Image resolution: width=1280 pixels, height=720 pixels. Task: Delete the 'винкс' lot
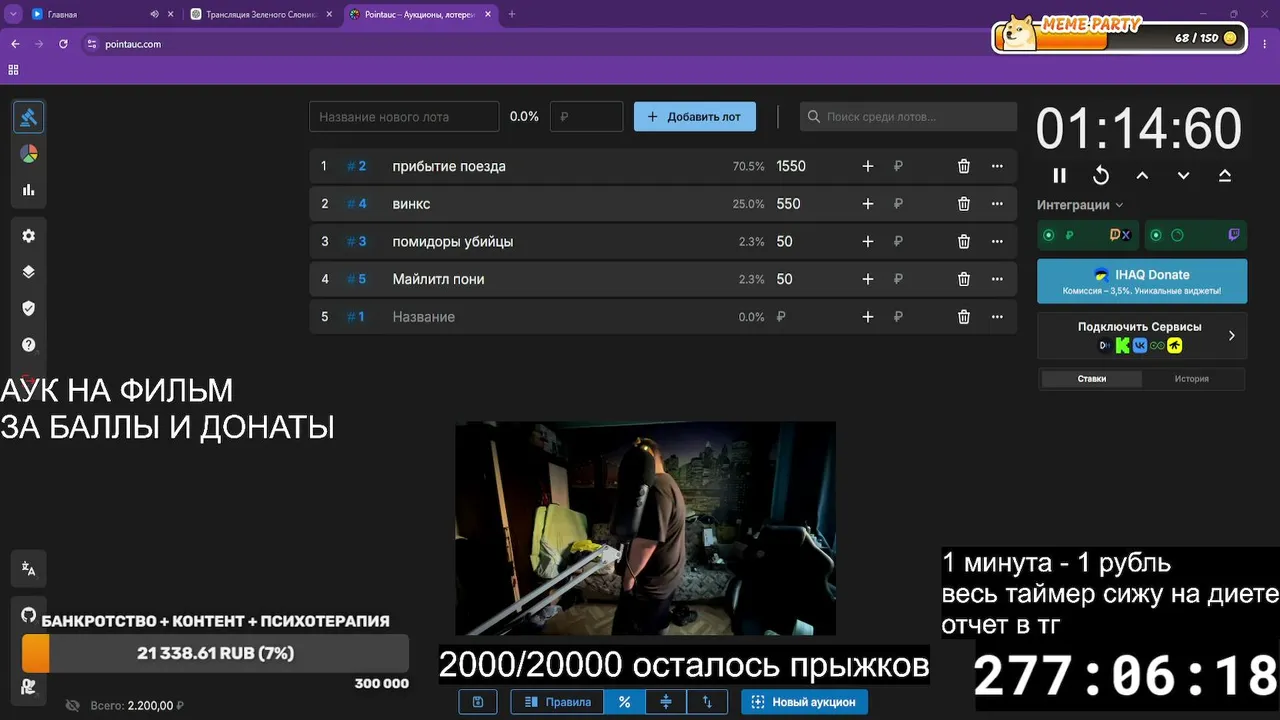coord(964,204)
